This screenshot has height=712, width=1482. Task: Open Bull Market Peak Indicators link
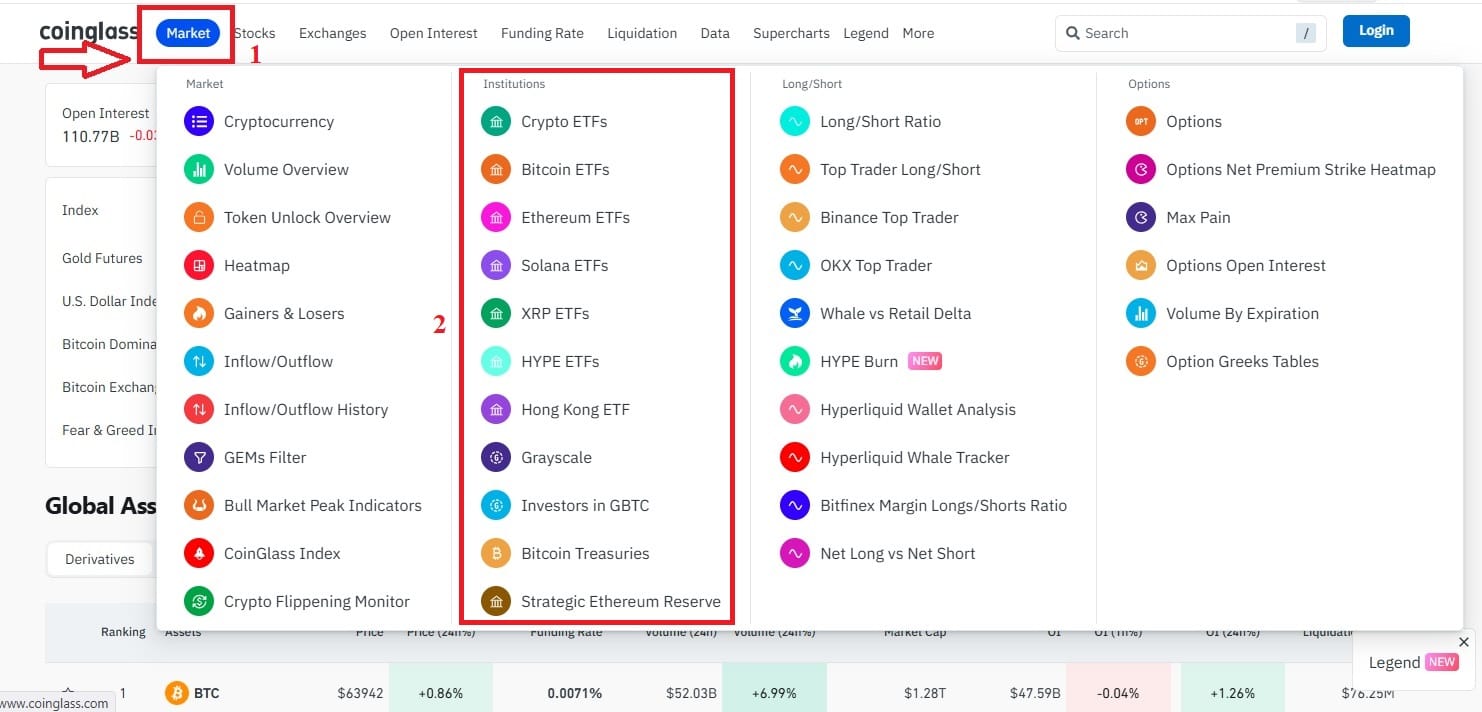(323, 506)
